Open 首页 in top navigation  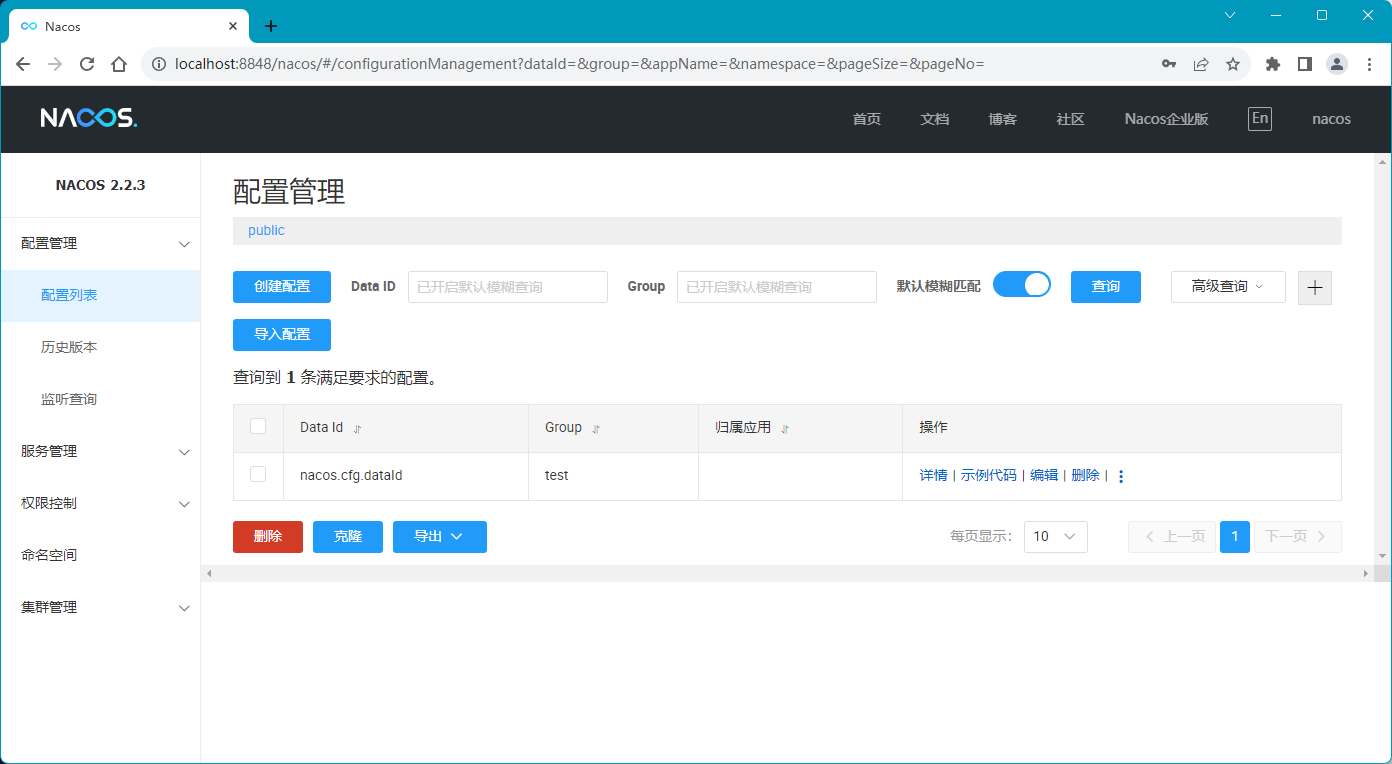click(x=867, y=119)
